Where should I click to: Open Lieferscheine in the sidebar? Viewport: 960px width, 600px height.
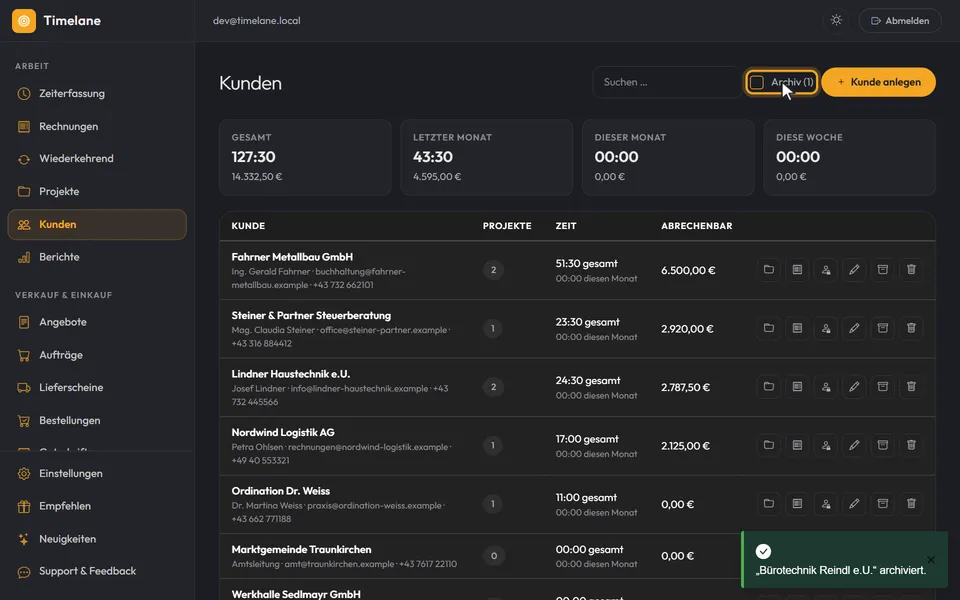[x=97, y=388]
